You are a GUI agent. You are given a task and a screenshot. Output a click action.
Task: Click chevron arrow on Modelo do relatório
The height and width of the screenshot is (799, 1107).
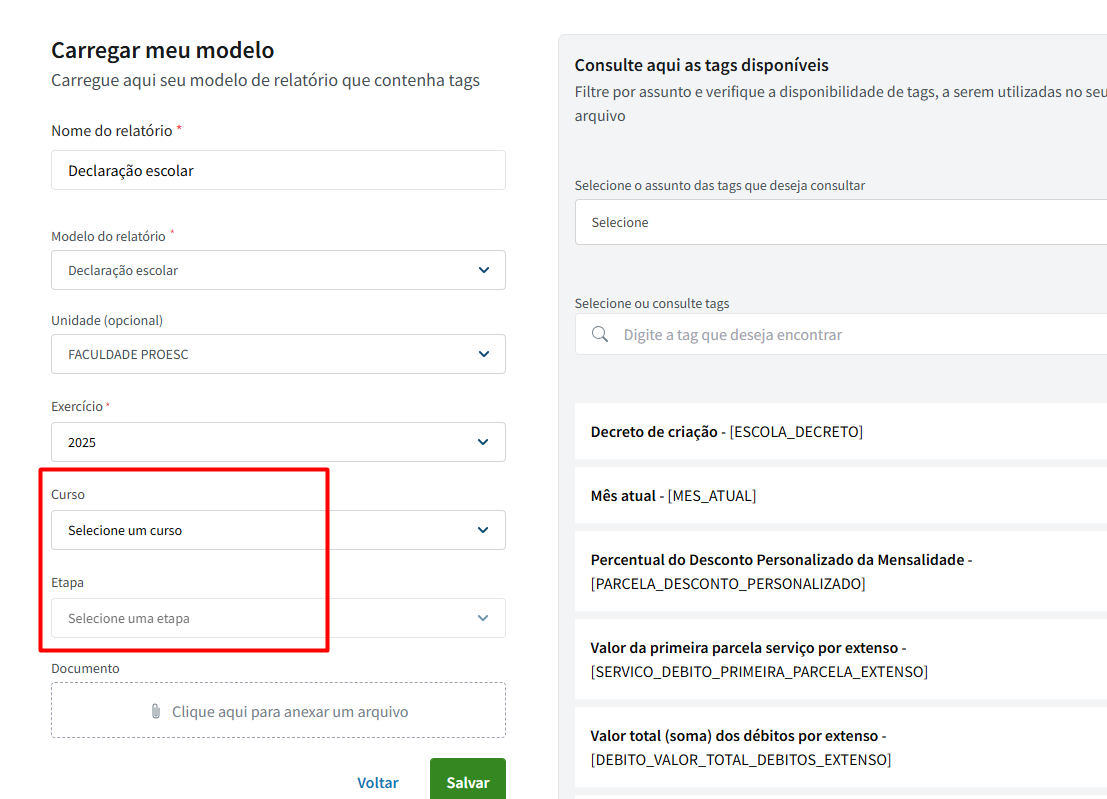coord(484,270)
